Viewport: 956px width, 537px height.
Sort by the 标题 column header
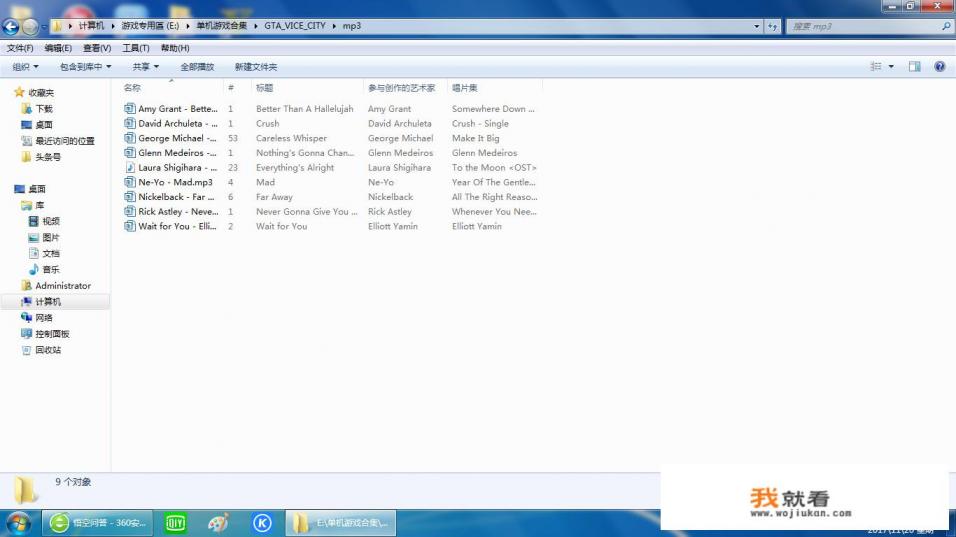tap(265, 88)
